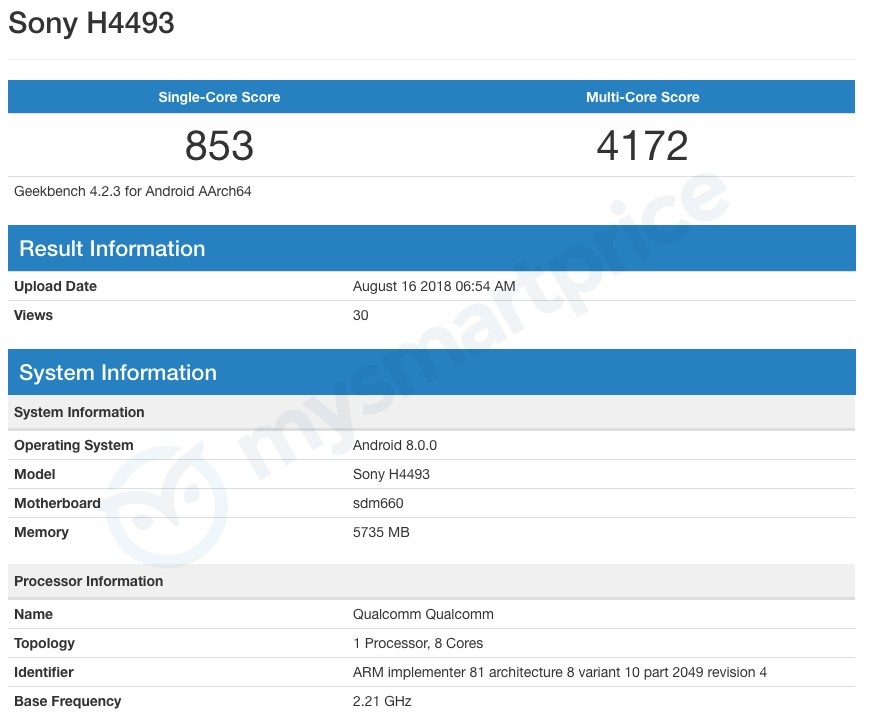Select the 'Android 8.0.0' value
Viewport: 876px width, 720px height.
pyautogui.click(x=394, y=446)
